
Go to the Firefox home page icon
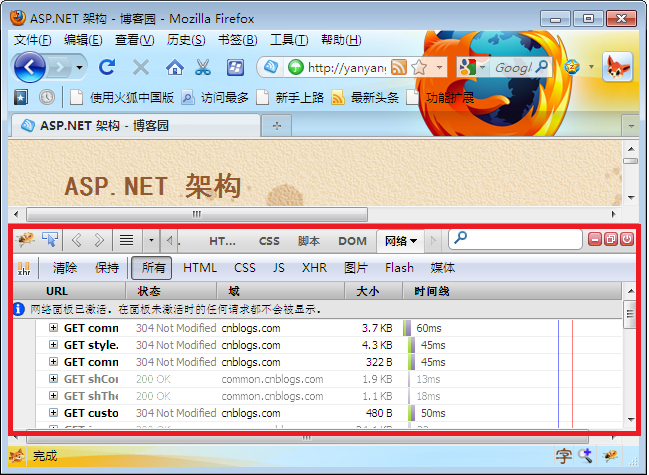click(x=175, y=67)
